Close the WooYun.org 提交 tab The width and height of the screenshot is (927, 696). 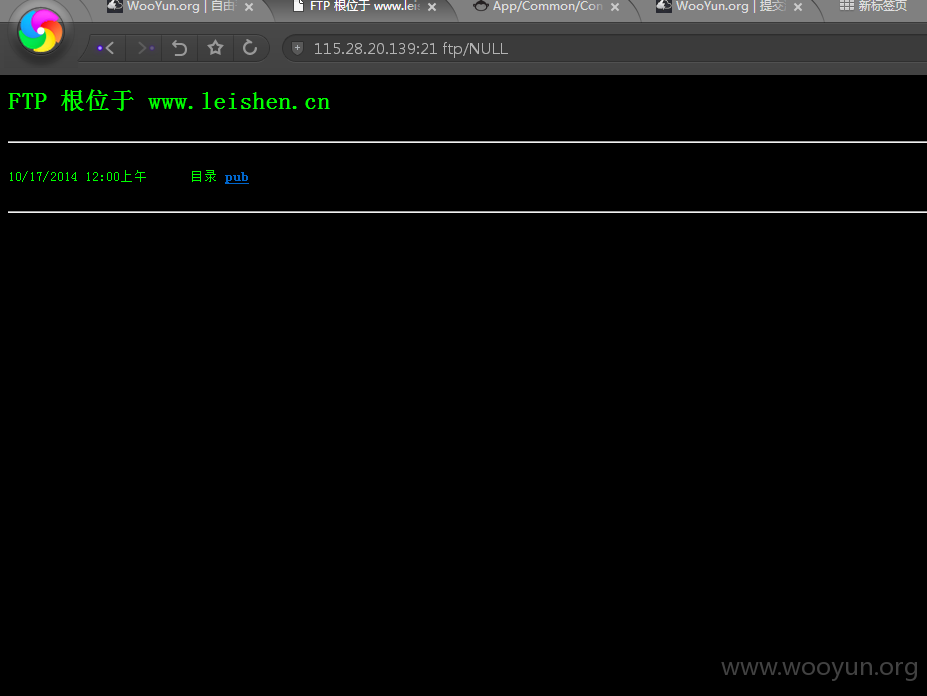pos(798,7)
